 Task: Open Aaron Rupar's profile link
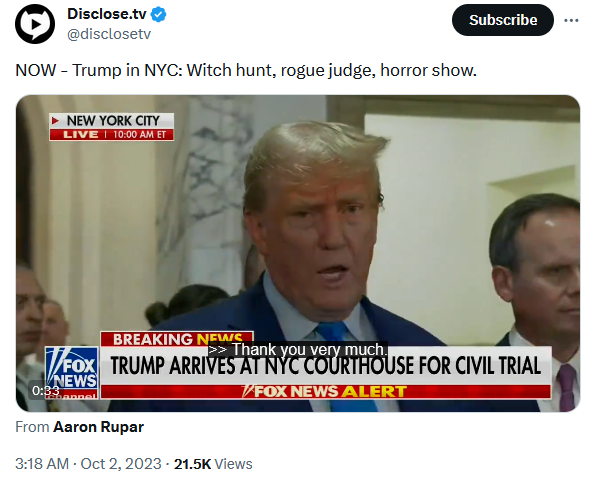tap(98, 427)
